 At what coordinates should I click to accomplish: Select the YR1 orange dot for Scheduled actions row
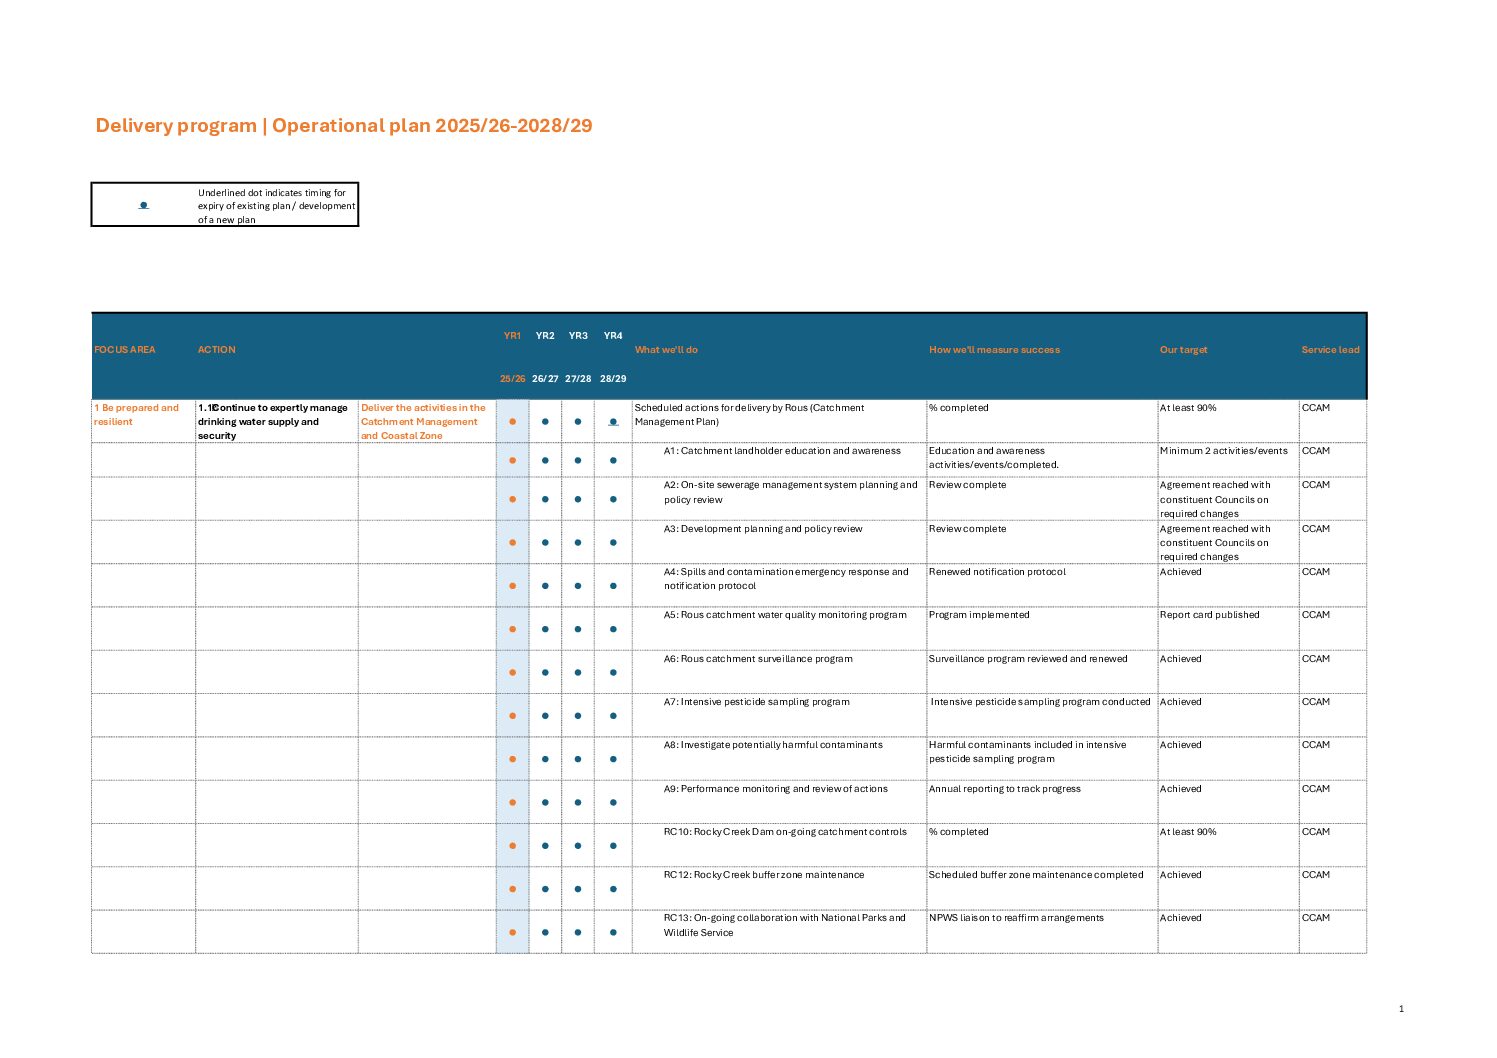(512, 422)
